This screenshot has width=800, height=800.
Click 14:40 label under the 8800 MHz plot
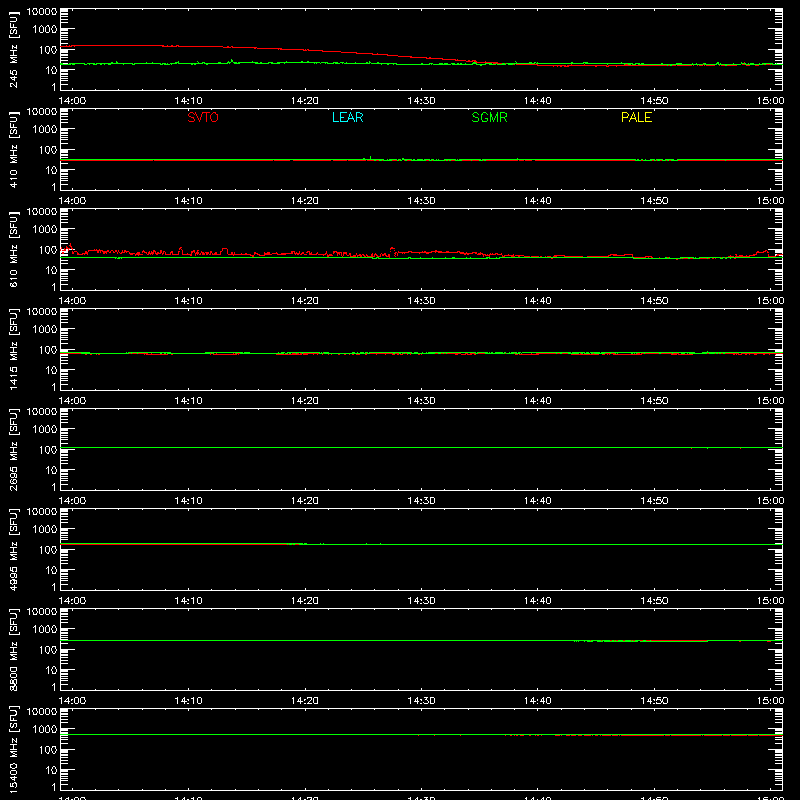538,701
